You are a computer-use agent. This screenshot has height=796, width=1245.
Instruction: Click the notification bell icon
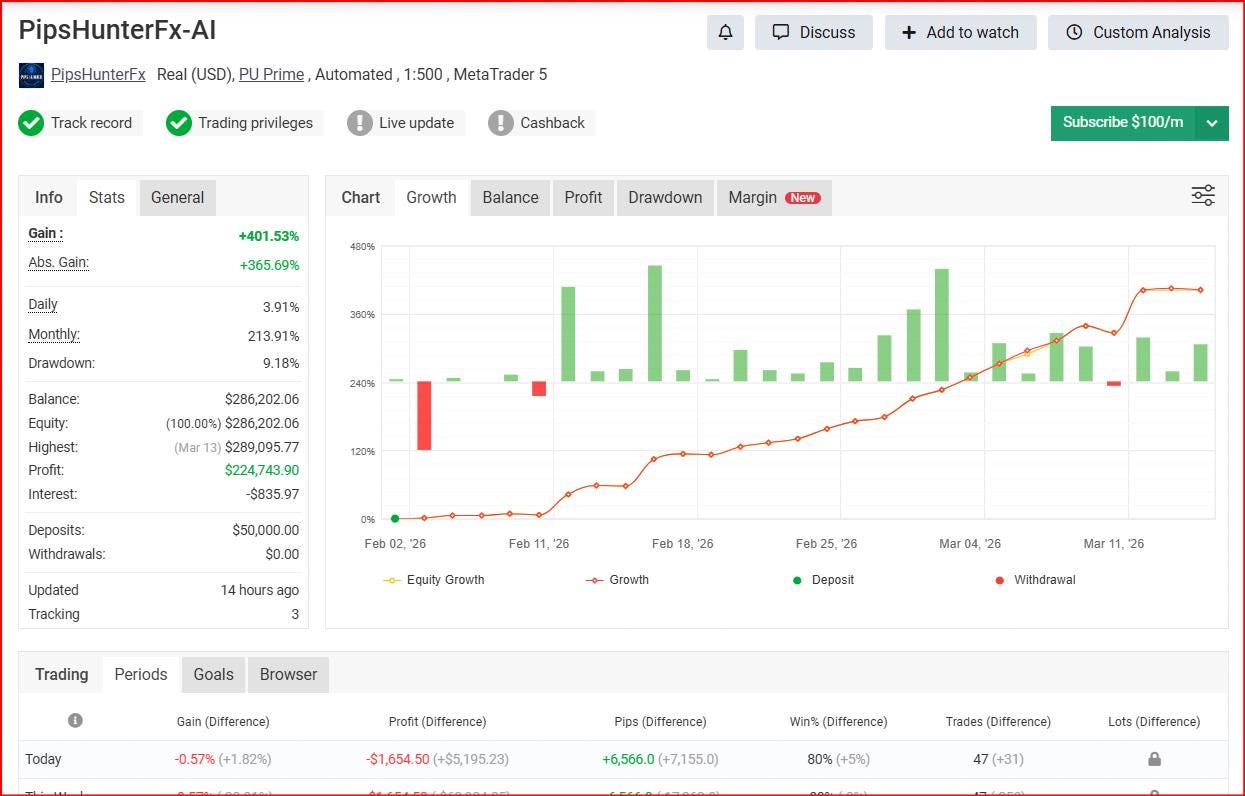tap(725, 32)
